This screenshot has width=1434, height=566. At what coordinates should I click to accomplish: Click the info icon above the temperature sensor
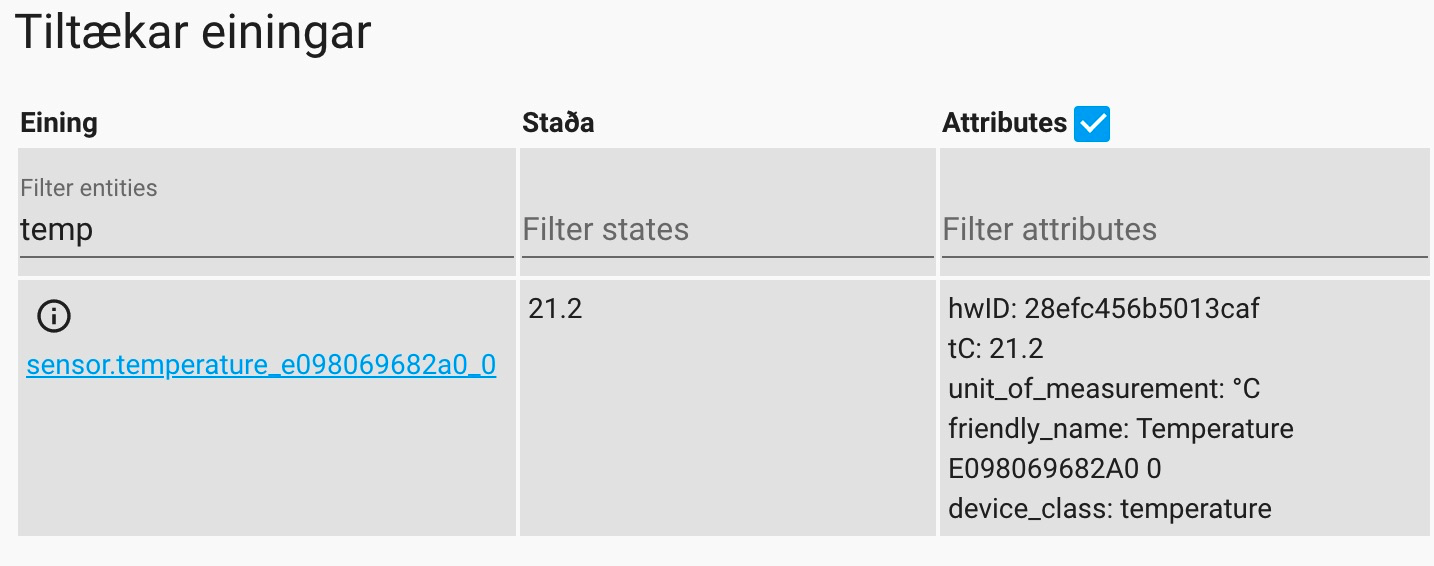tap(54, 316)
